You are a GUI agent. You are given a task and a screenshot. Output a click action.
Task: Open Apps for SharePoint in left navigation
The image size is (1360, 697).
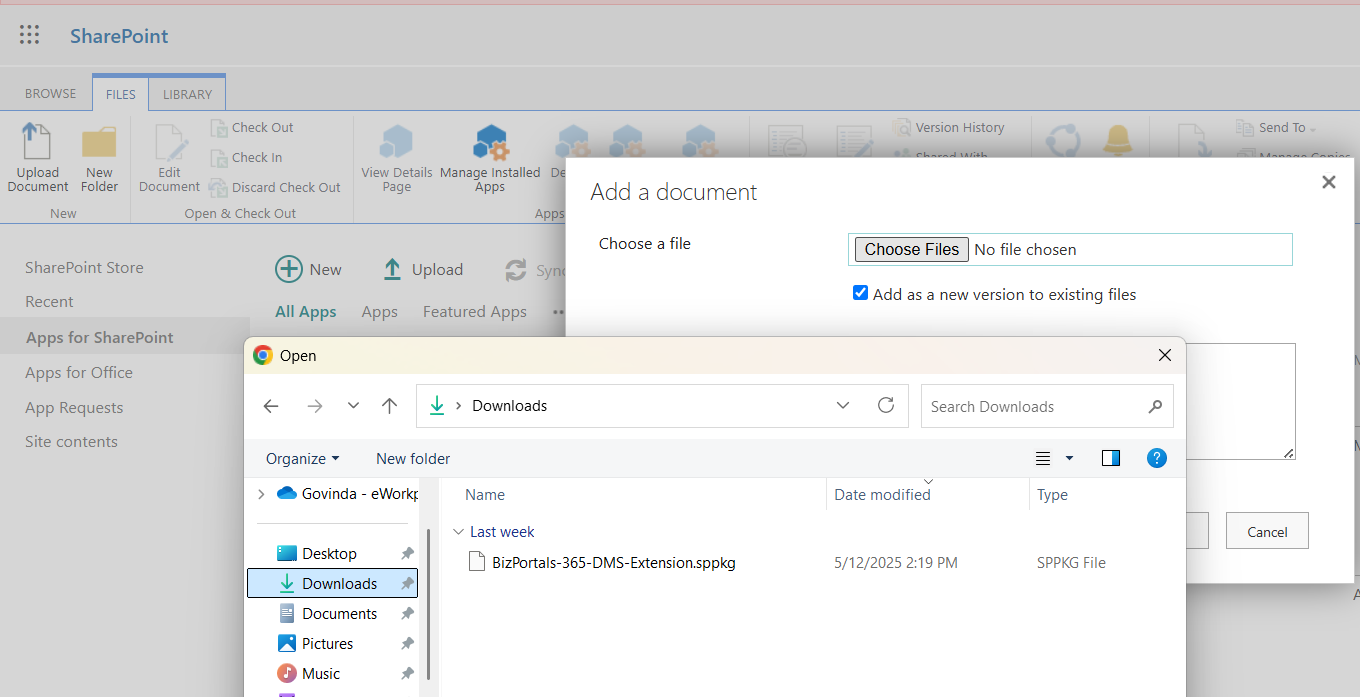click(x=100, y=338)
